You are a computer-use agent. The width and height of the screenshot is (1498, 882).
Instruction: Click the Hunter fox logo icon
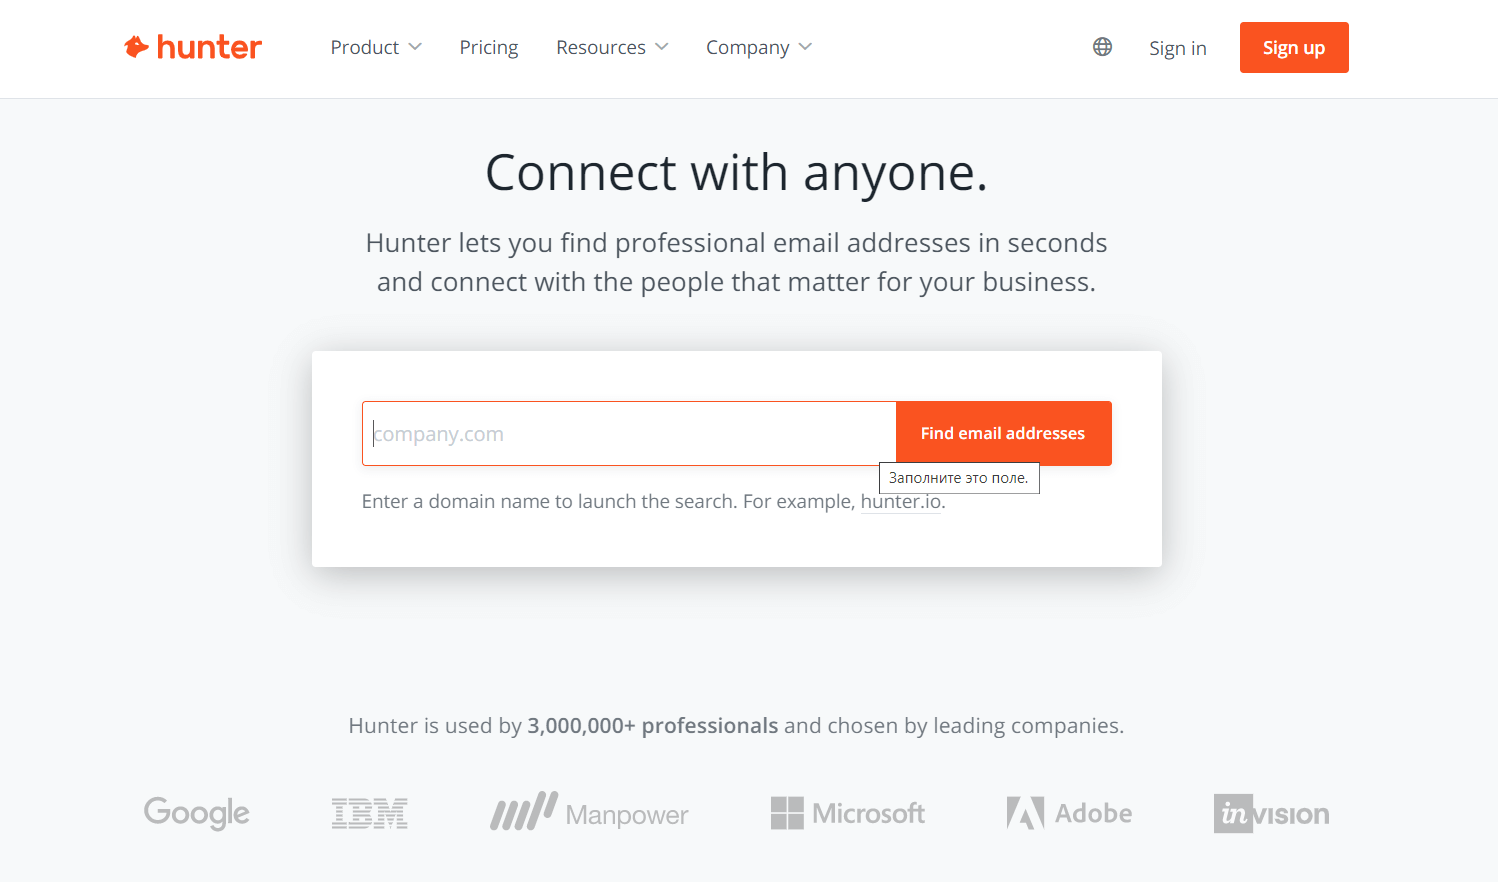[136, 47]
